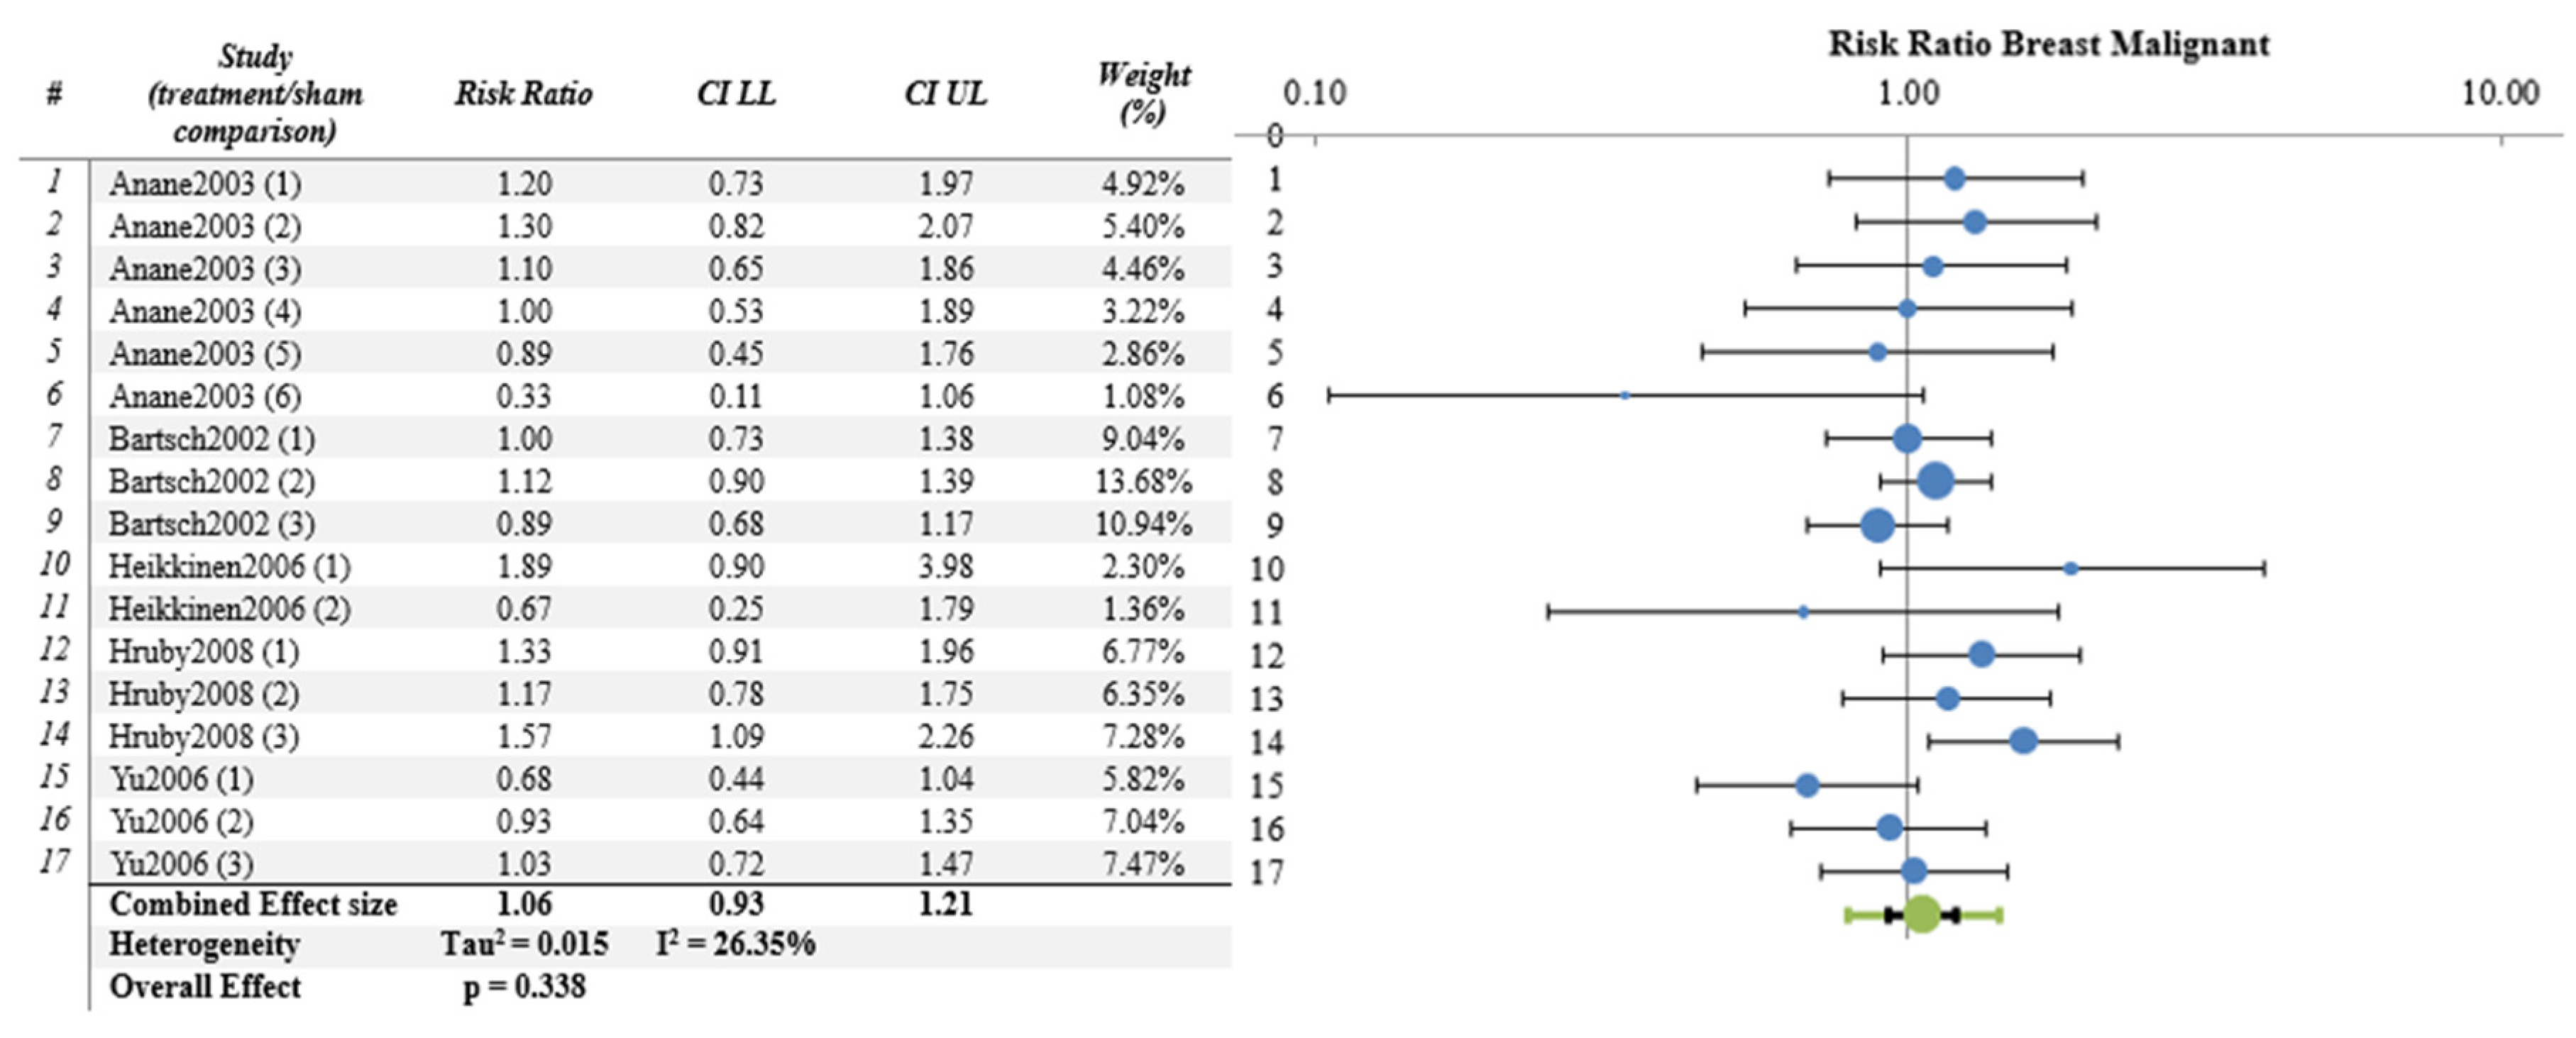Viewport: 2576px width, 1038px height.
Task: Select the Anane2003 (1) study label
Action: click(205, 184)
